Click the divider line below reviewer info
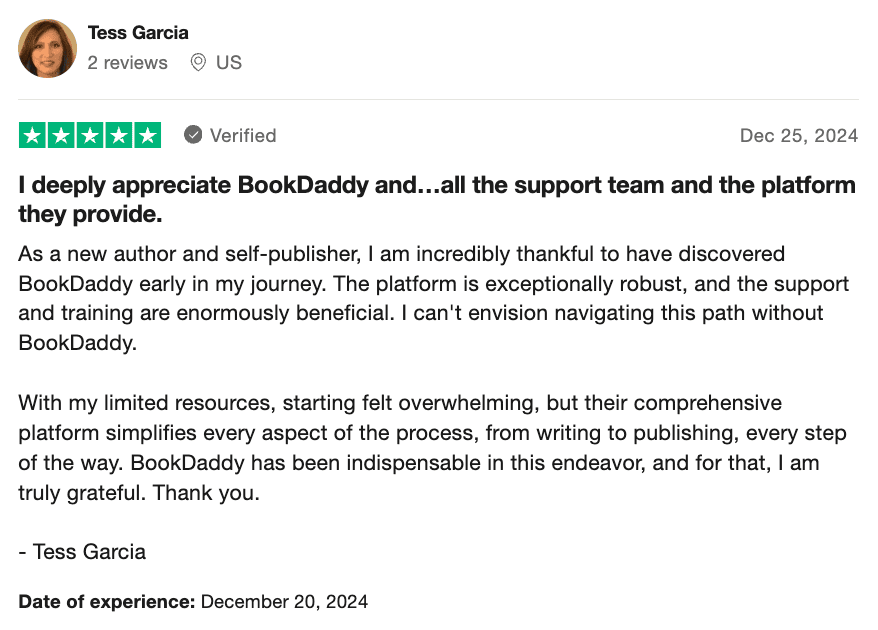The image size is (878, 630). click(438, 99)
